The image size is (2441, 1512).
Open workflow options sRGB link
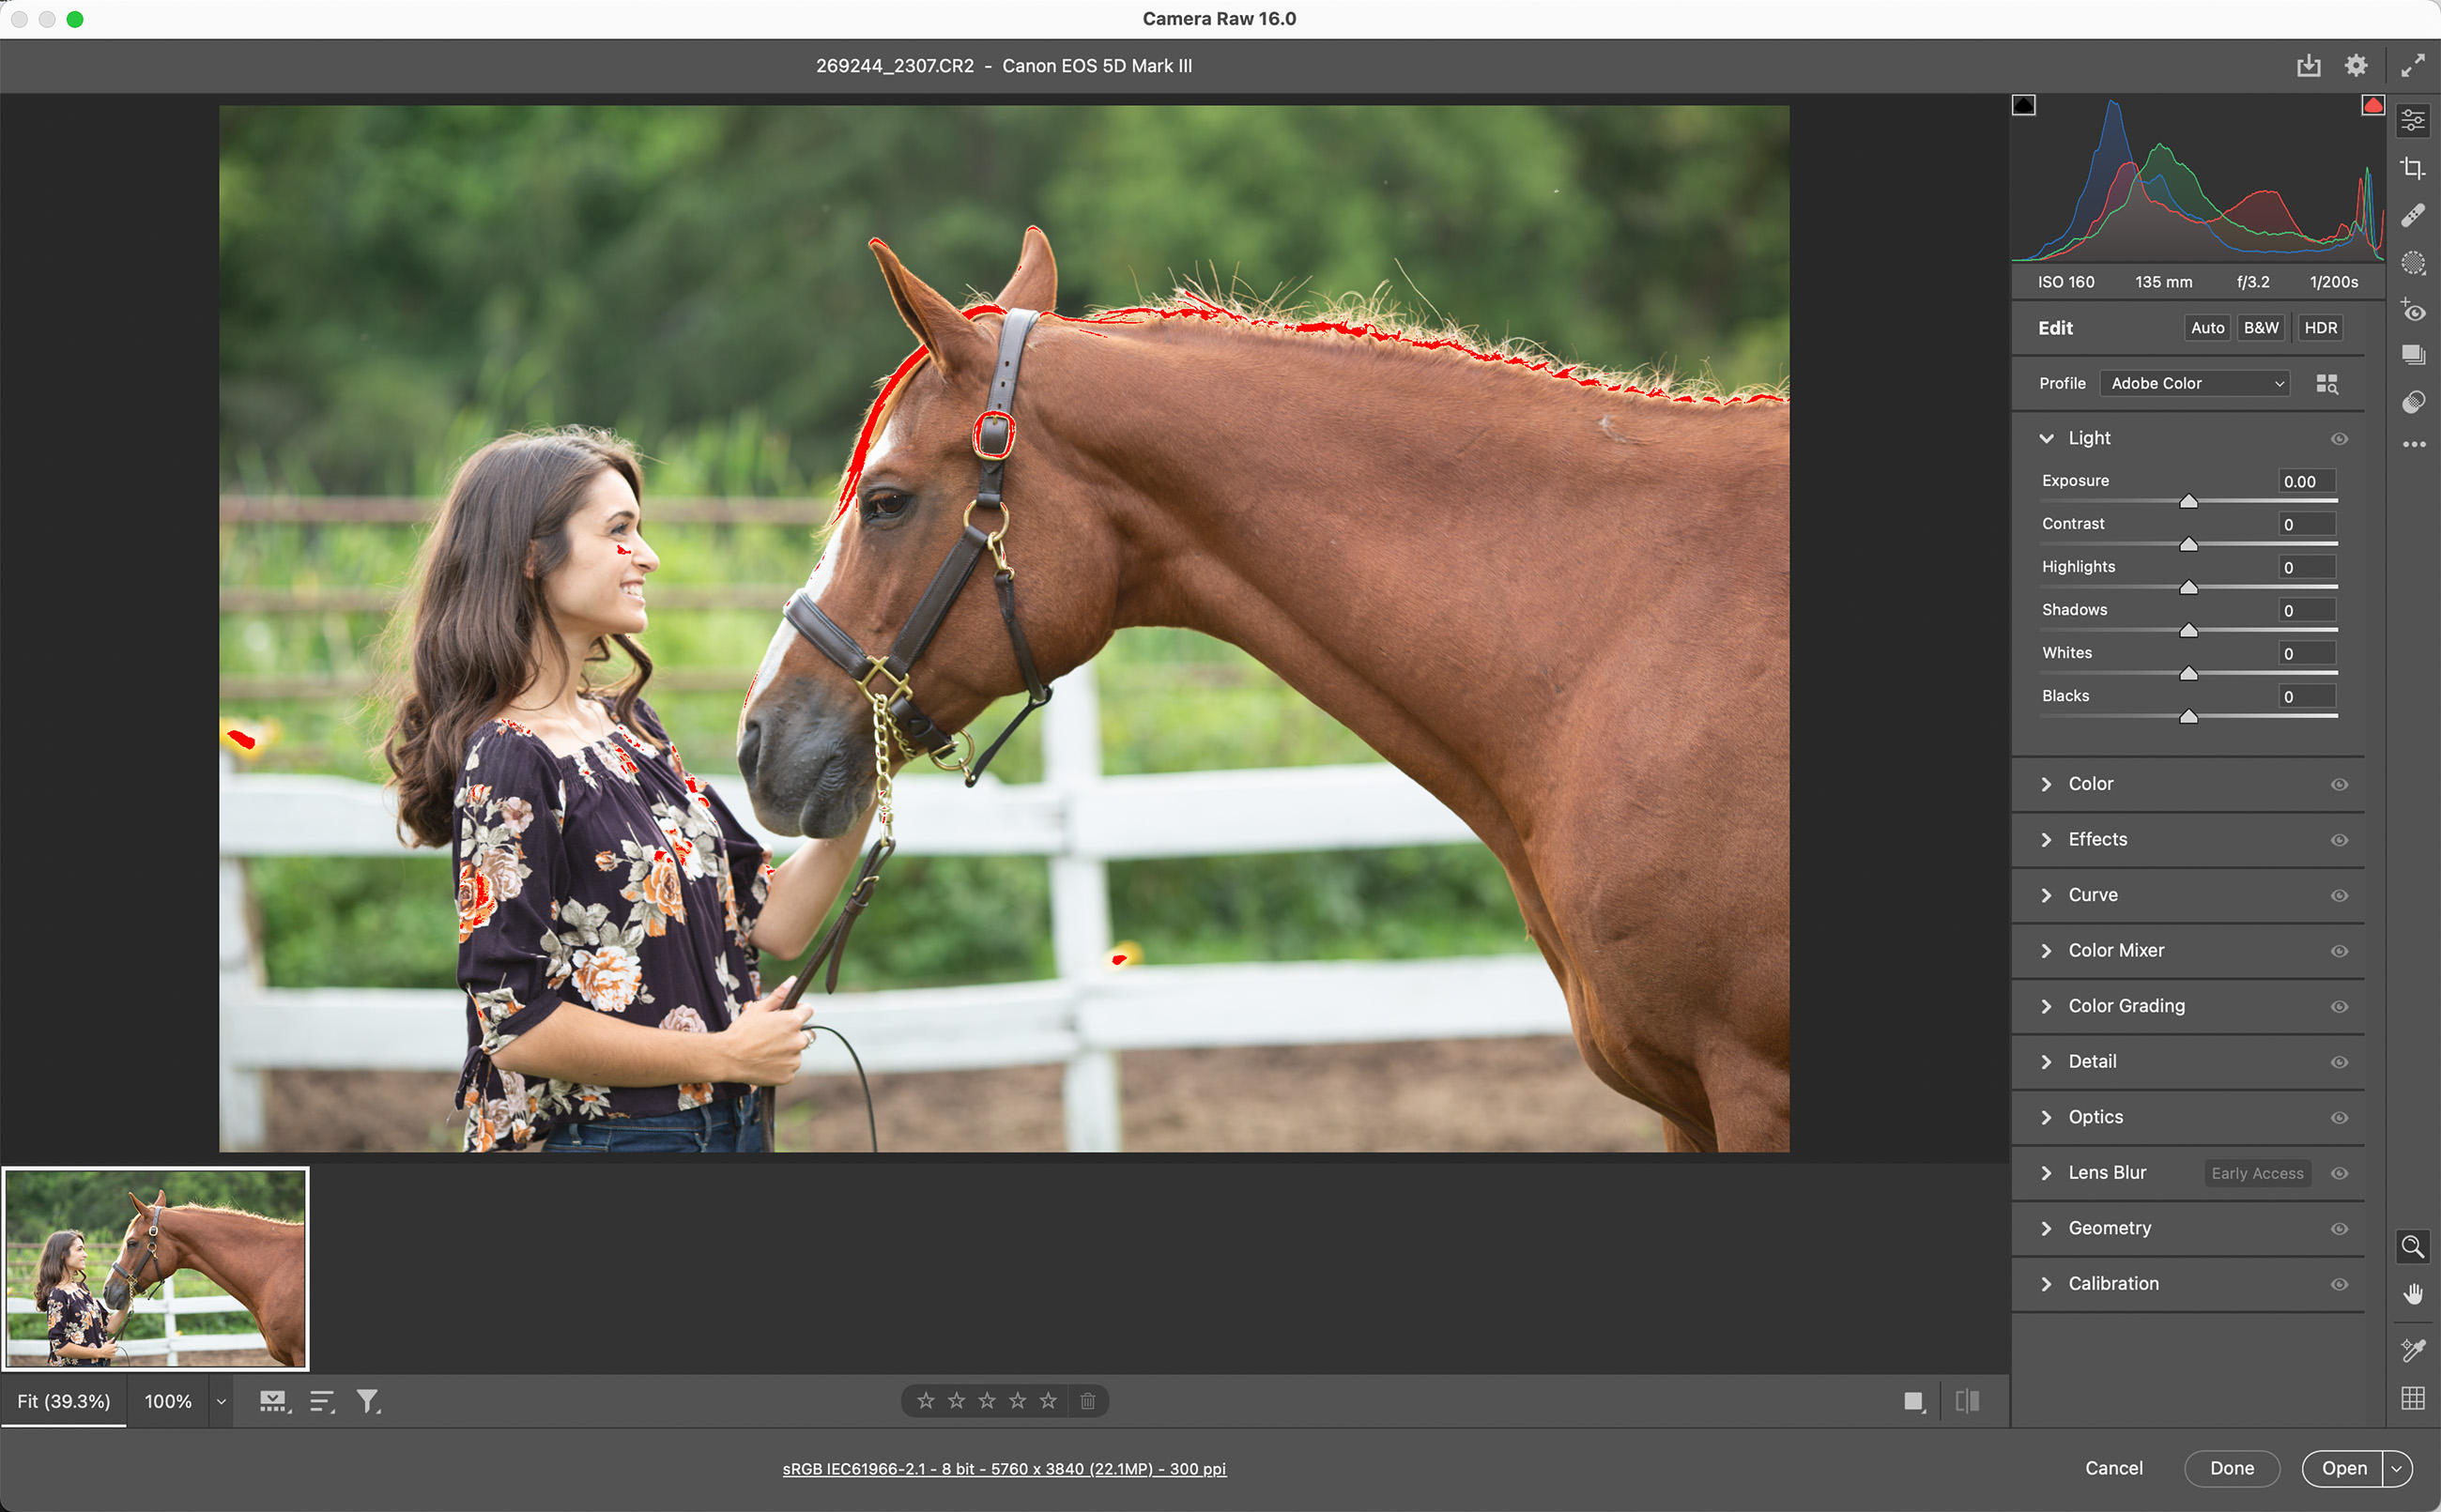1003,1468
